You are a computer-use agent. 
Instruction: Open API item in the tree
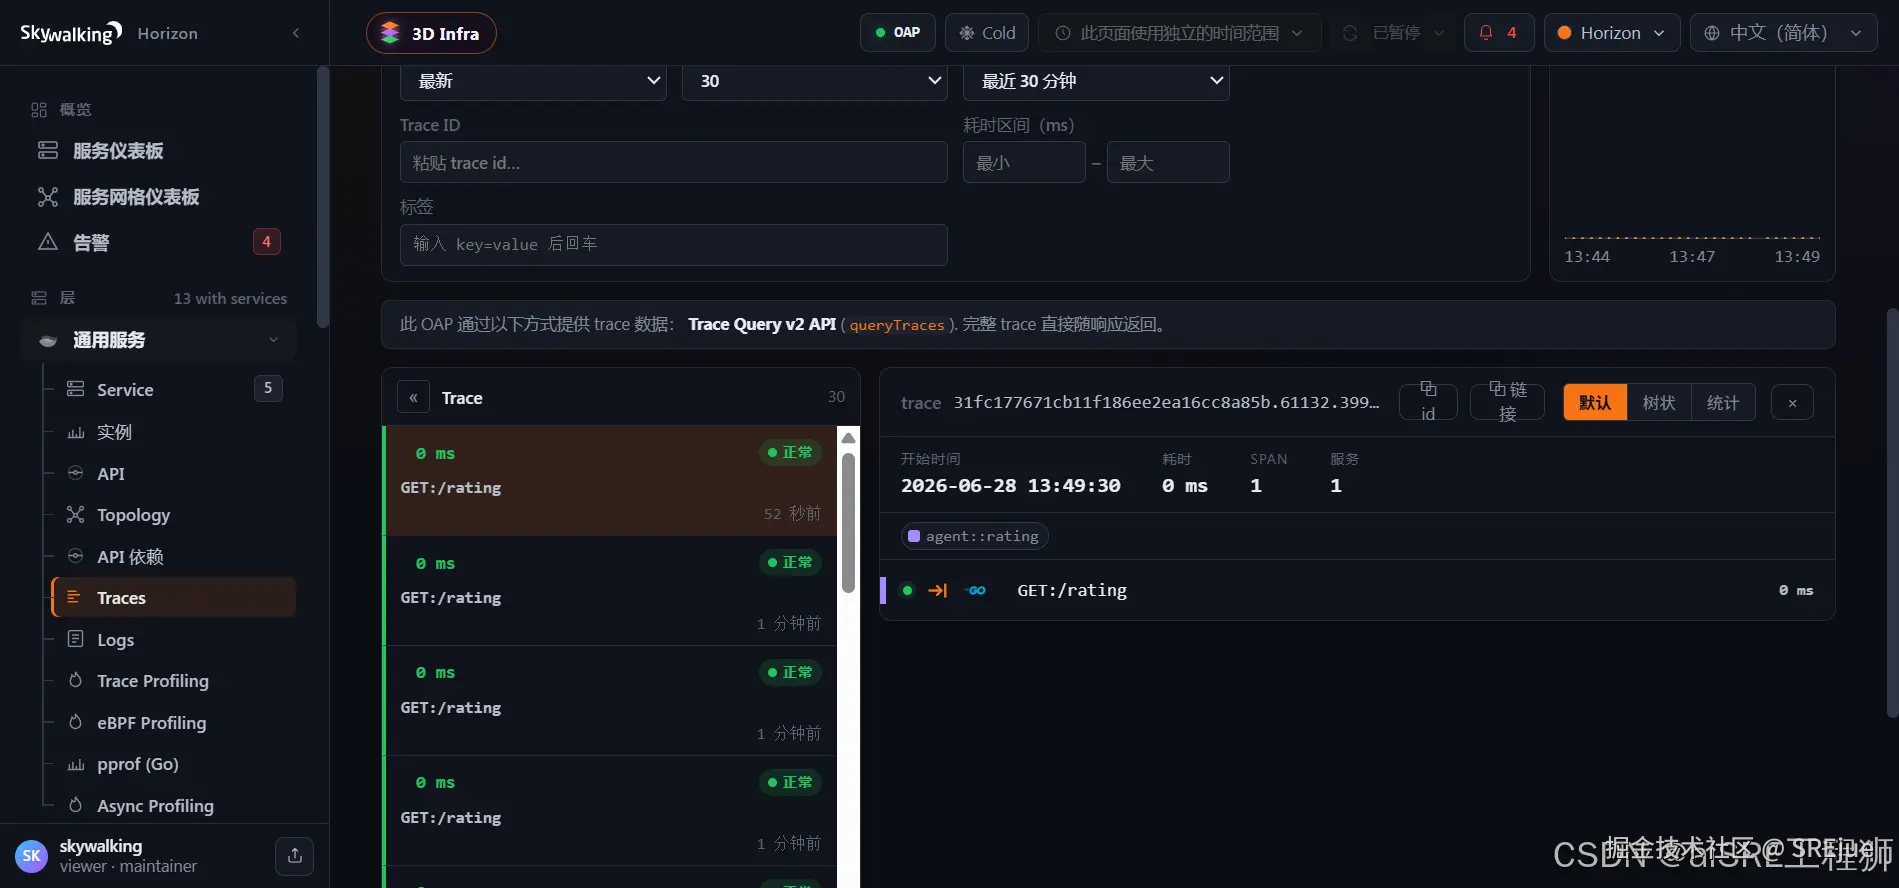click(111, 474)
